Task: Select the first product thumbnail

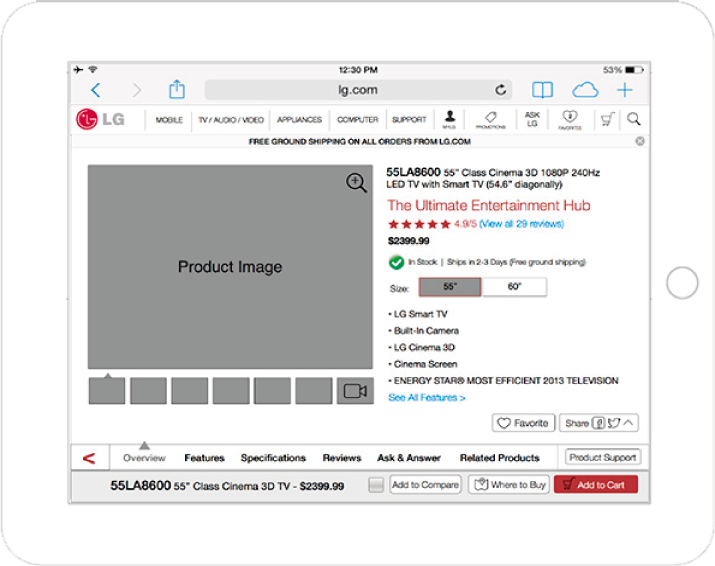Action: pyautogui.click(x=107, y=391)
